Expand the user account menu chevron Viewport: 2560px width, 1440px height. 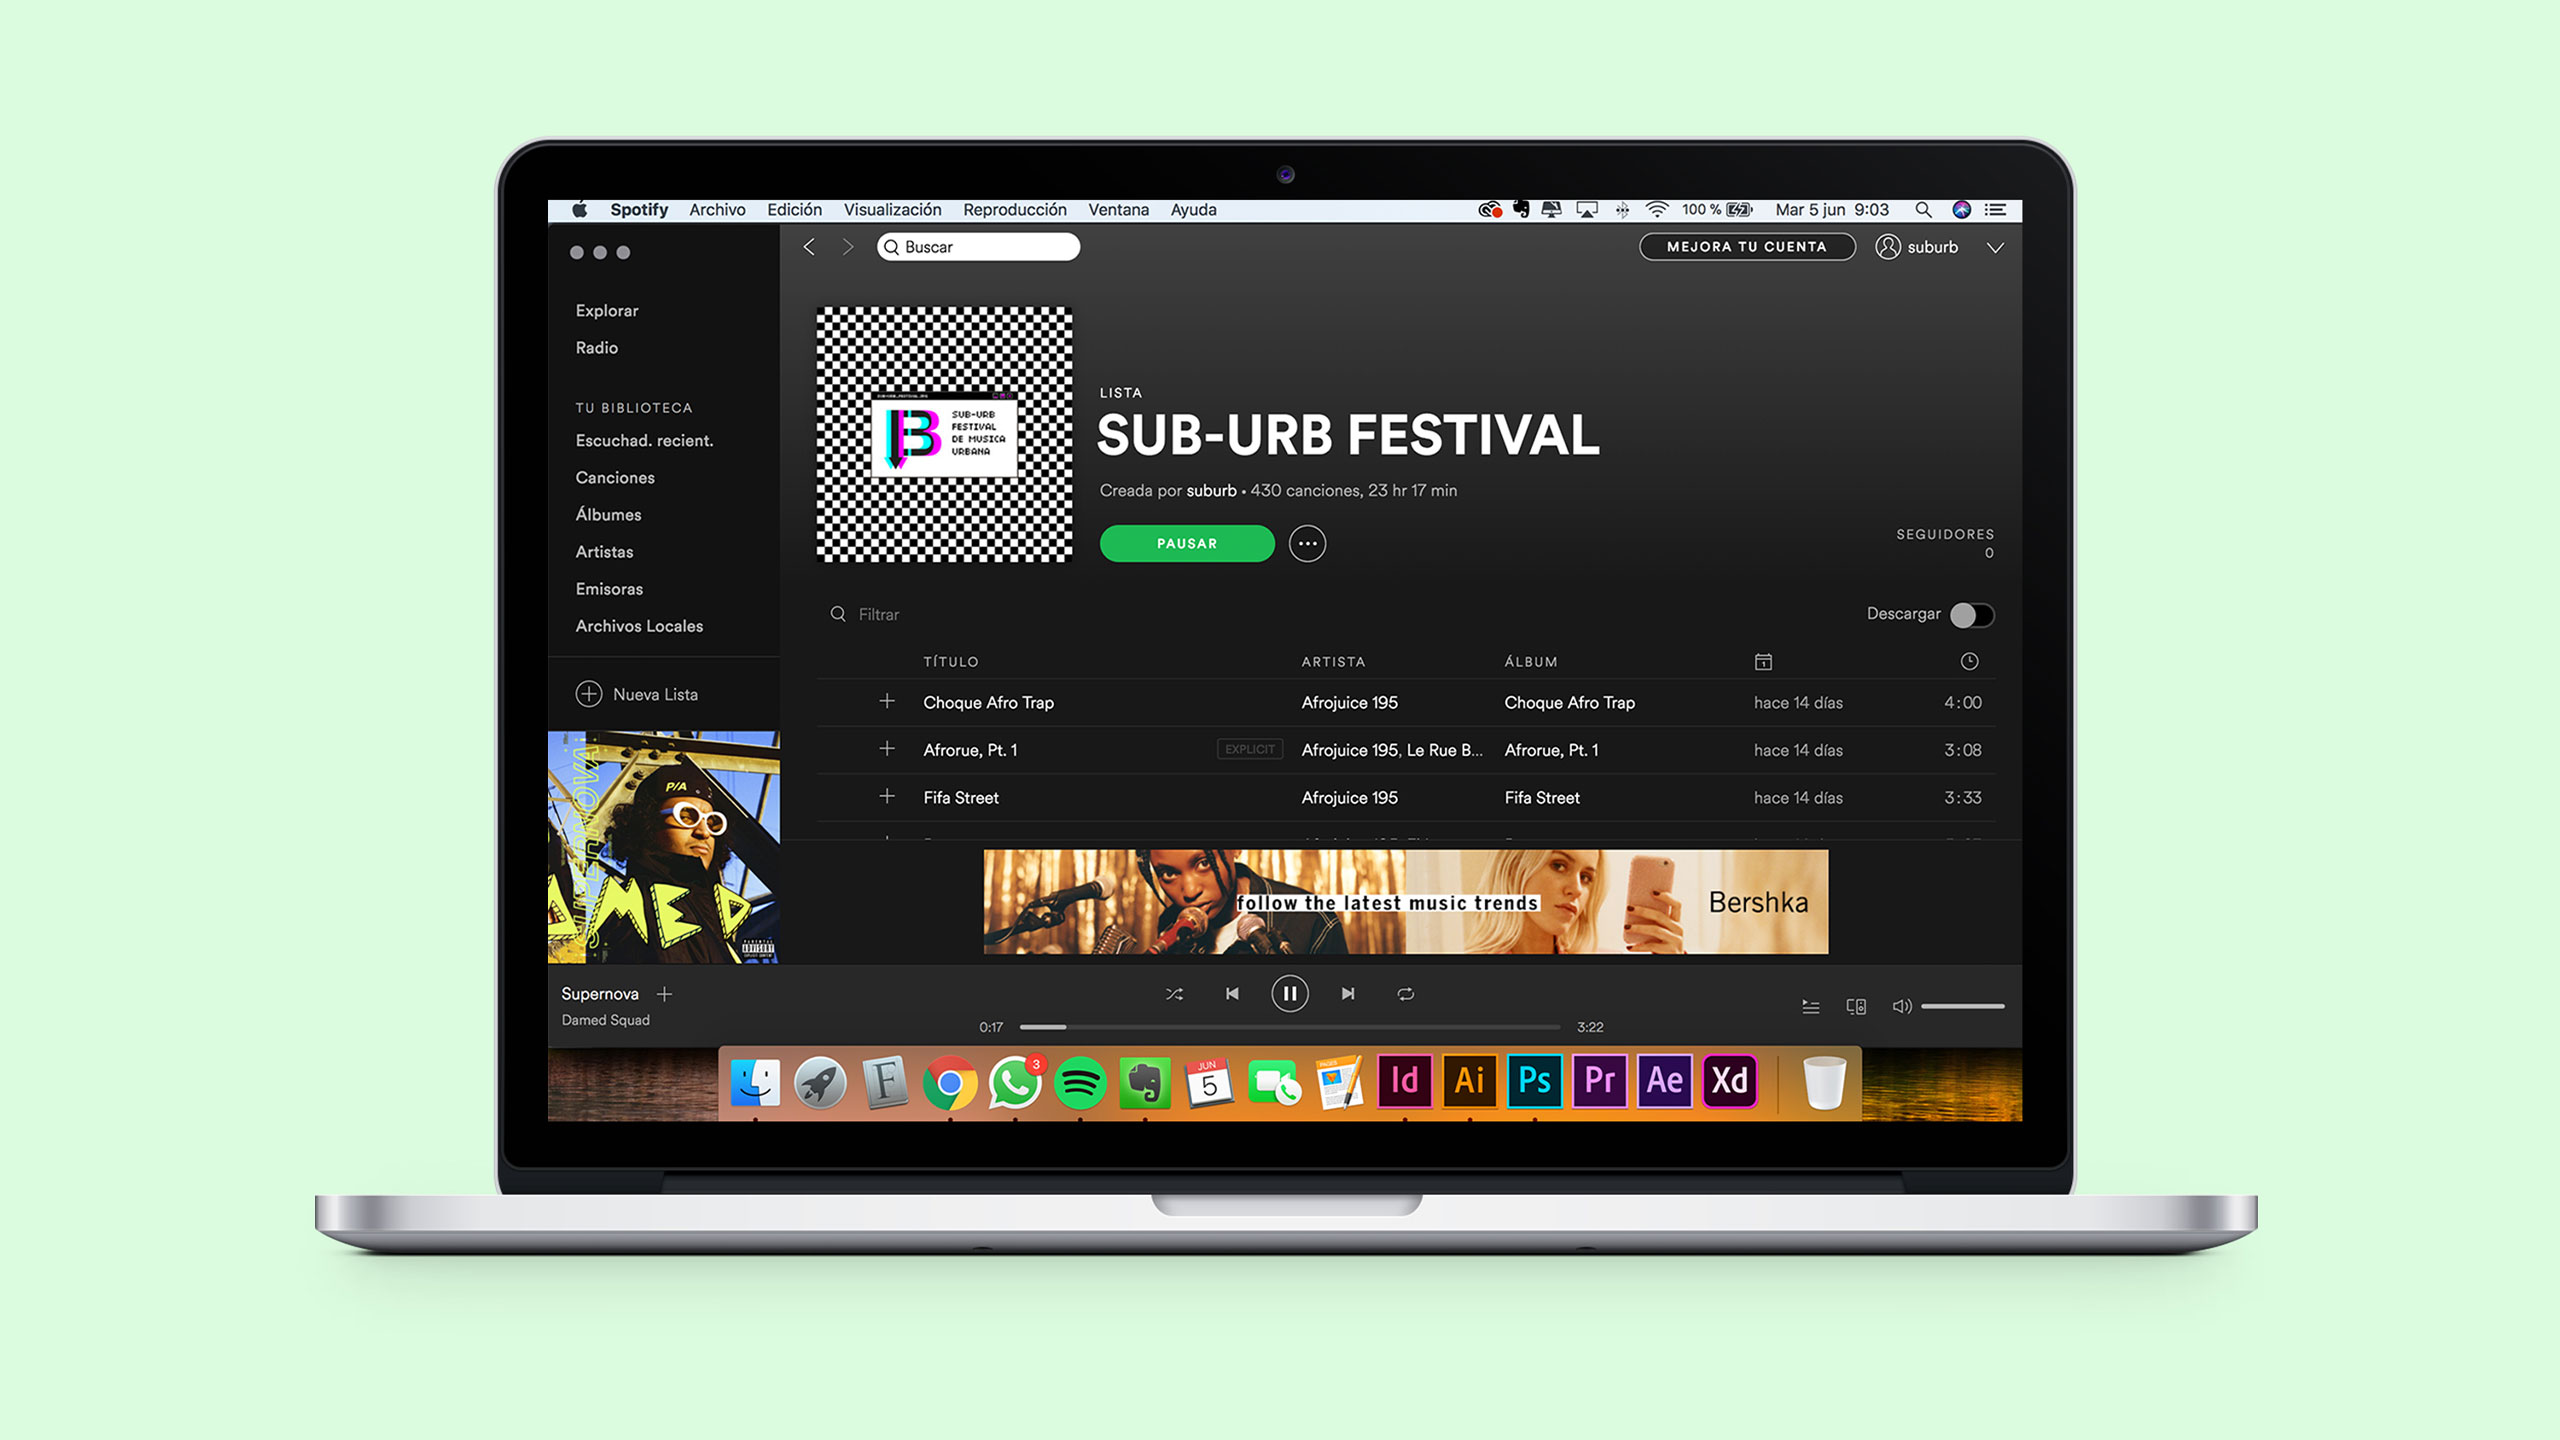(1995, 248)
